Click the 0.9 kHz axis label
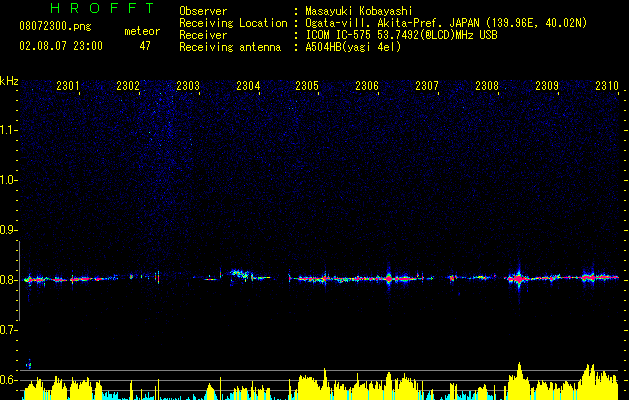The image size is (629, 400). coord(8,230)
